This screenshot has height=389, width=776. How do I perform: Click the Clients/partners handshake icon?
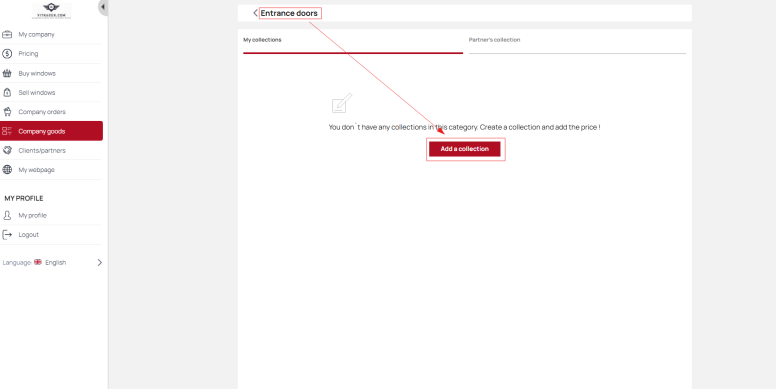[x=7, y=150]
